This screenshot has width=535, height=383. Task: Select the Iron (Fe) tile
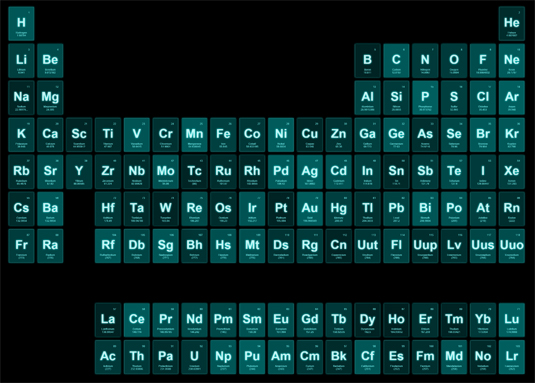point(223,135)
